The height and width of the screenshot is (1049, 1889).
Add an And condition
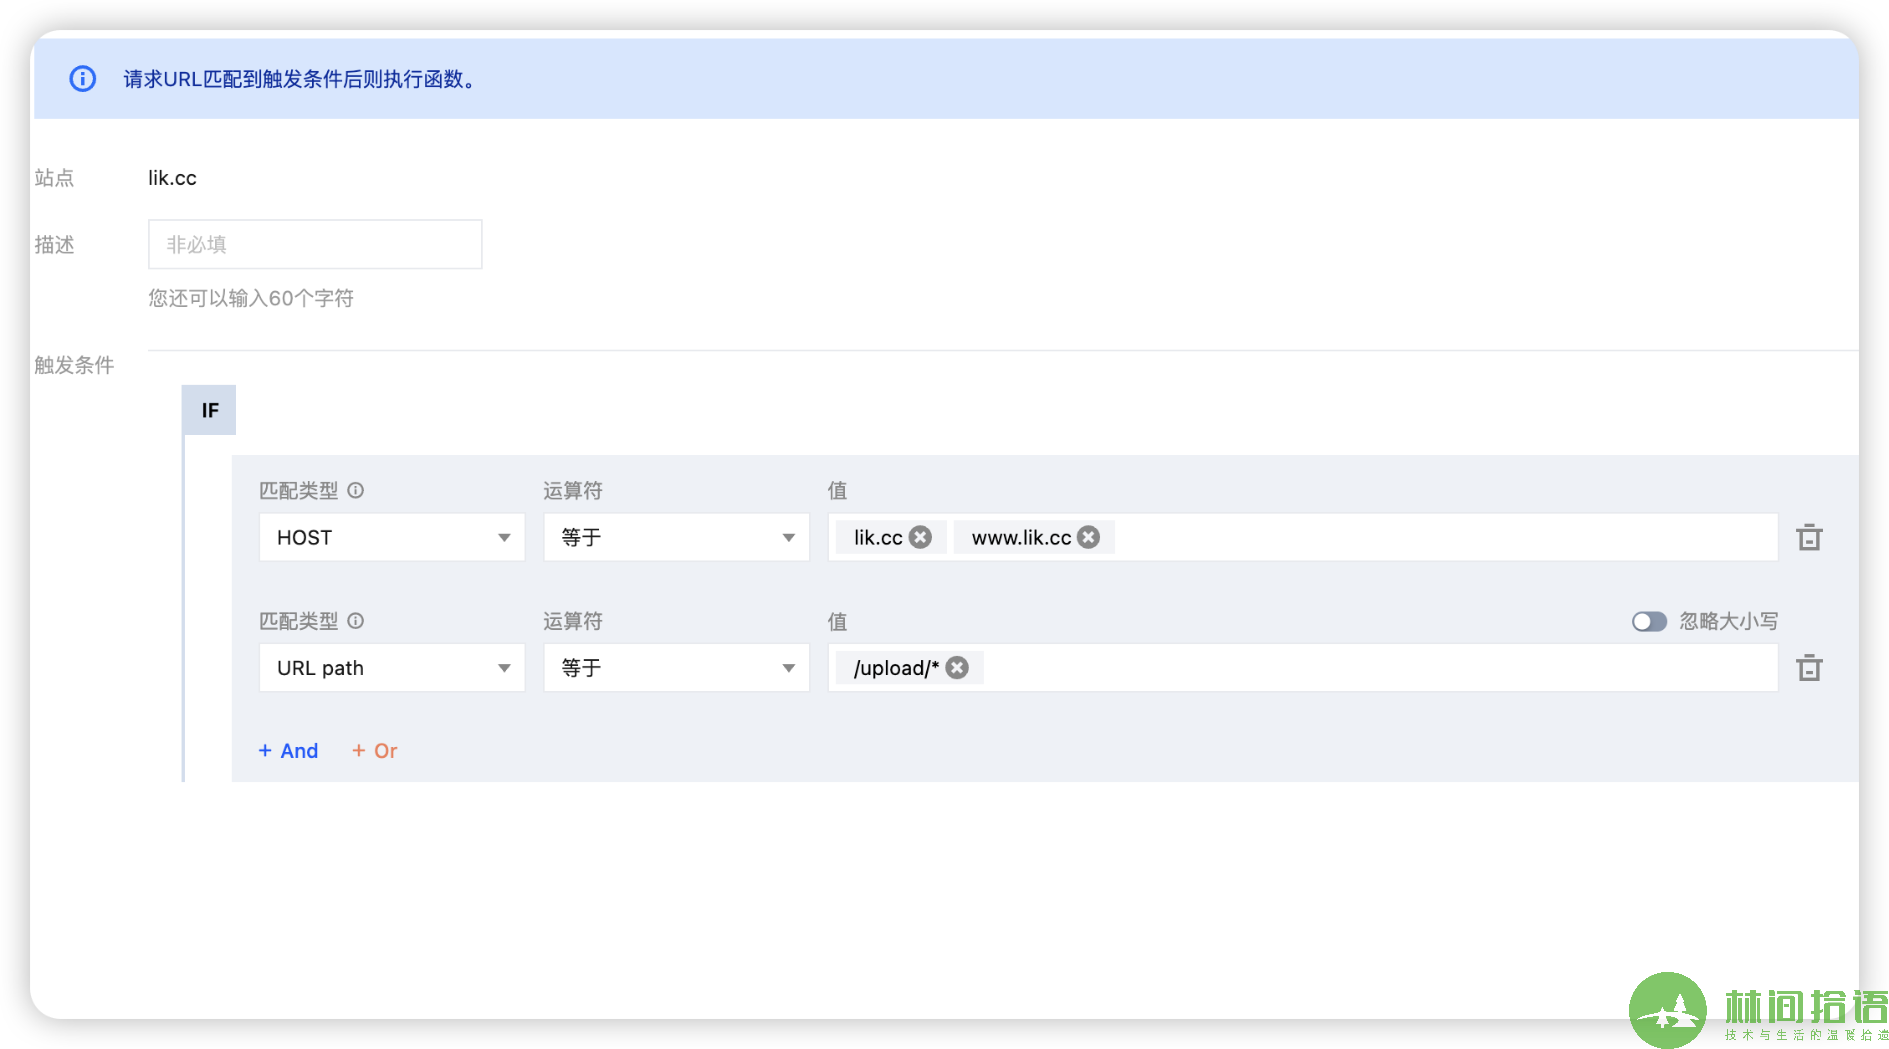(288, 751)
